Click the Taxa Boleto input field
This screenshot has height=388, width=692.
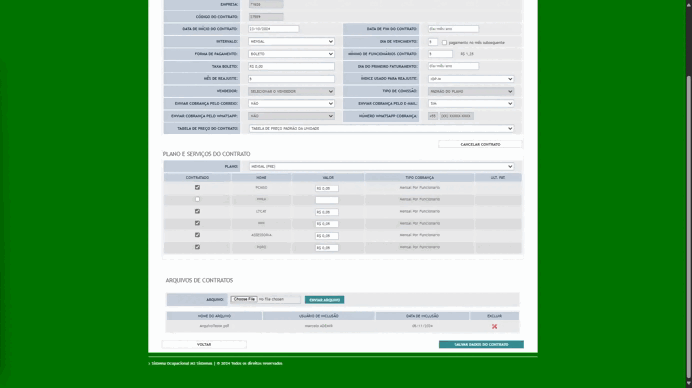coord(291,66)
